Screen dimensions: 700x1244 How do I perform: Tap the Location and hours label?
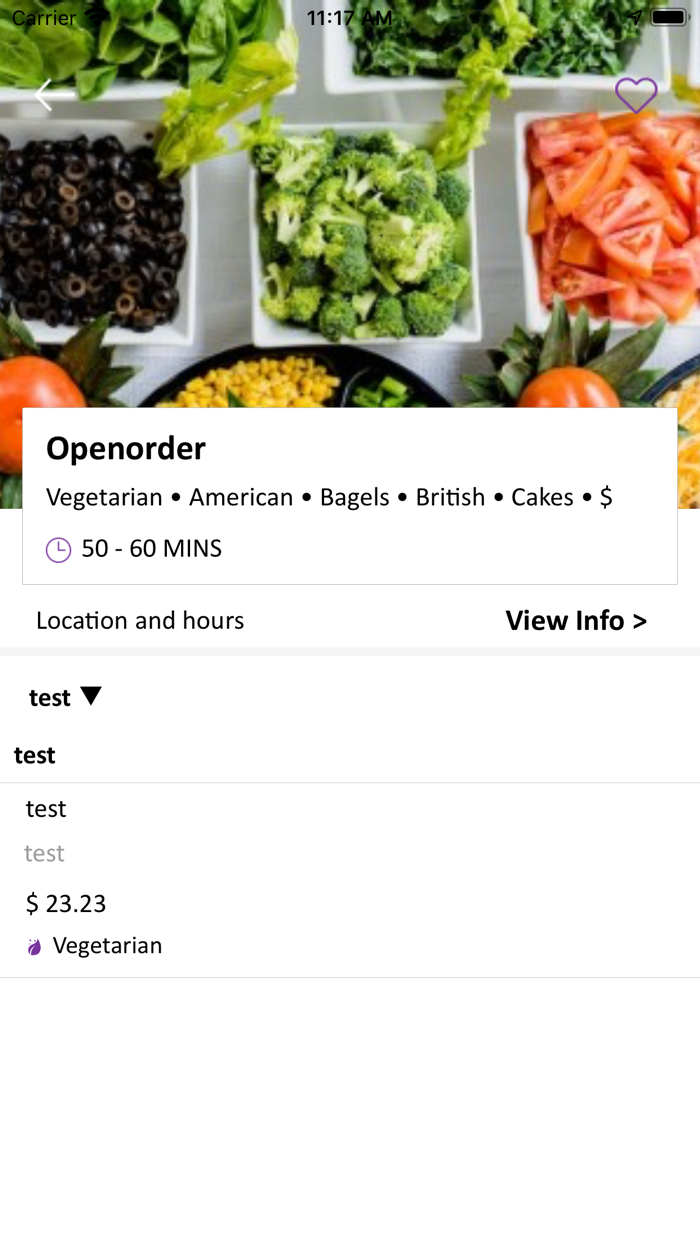140,621
